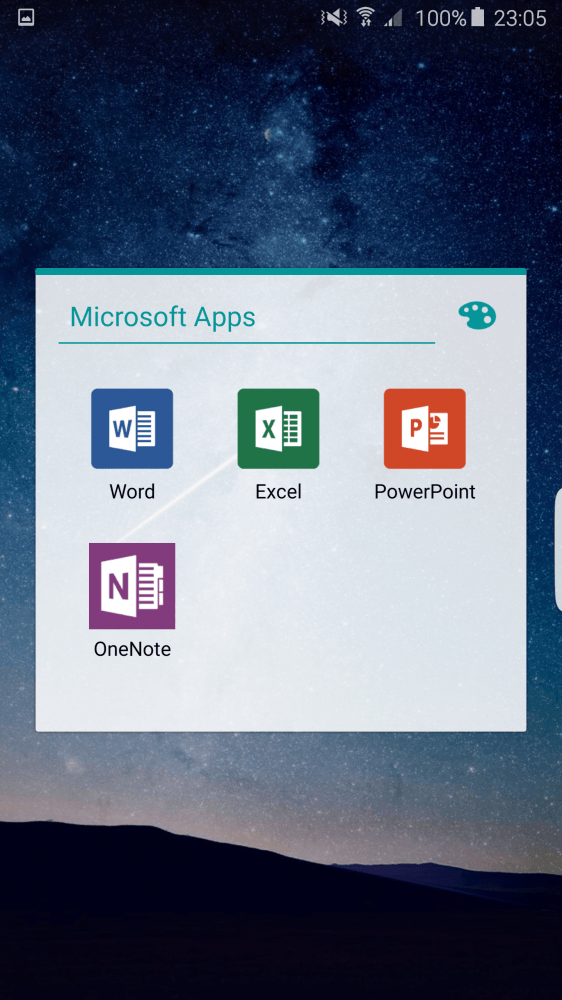
Task: Tap the battery icon in status bar
Action: [478, 17]
